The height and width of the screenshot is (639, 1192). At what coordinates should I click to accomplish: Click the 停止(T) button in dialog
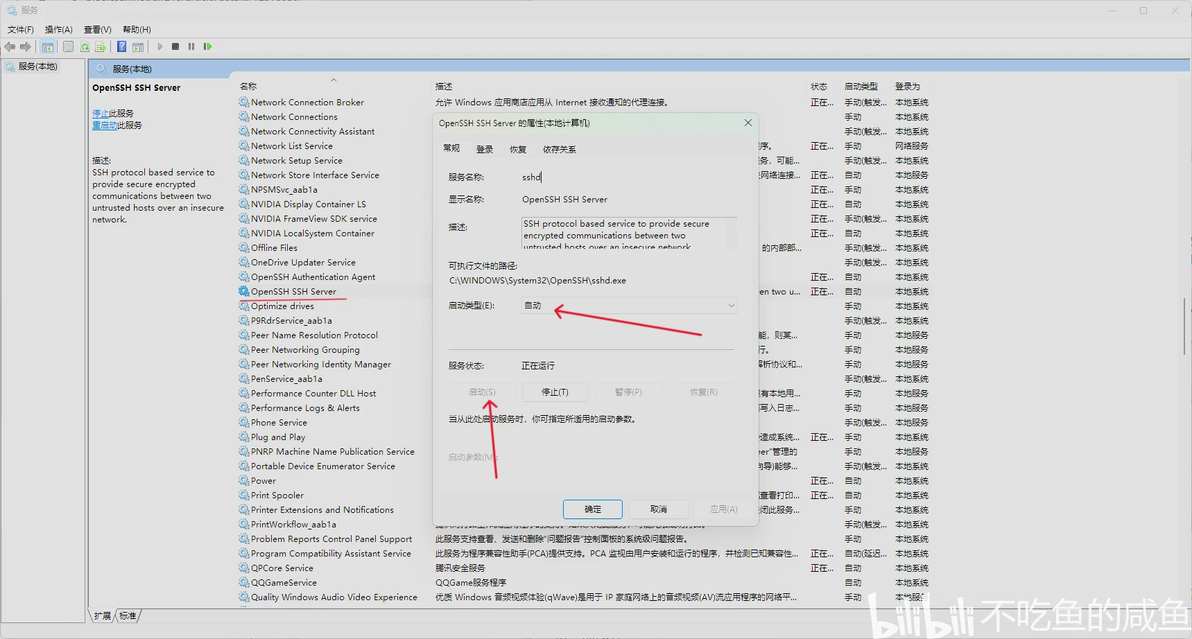(555, 392)
